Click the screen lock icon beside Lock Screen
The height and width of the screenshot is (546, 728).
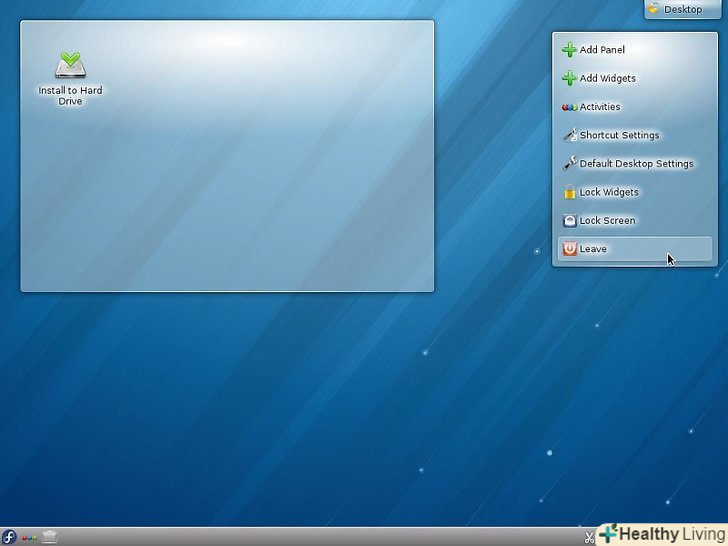click(x=569, y=221)
